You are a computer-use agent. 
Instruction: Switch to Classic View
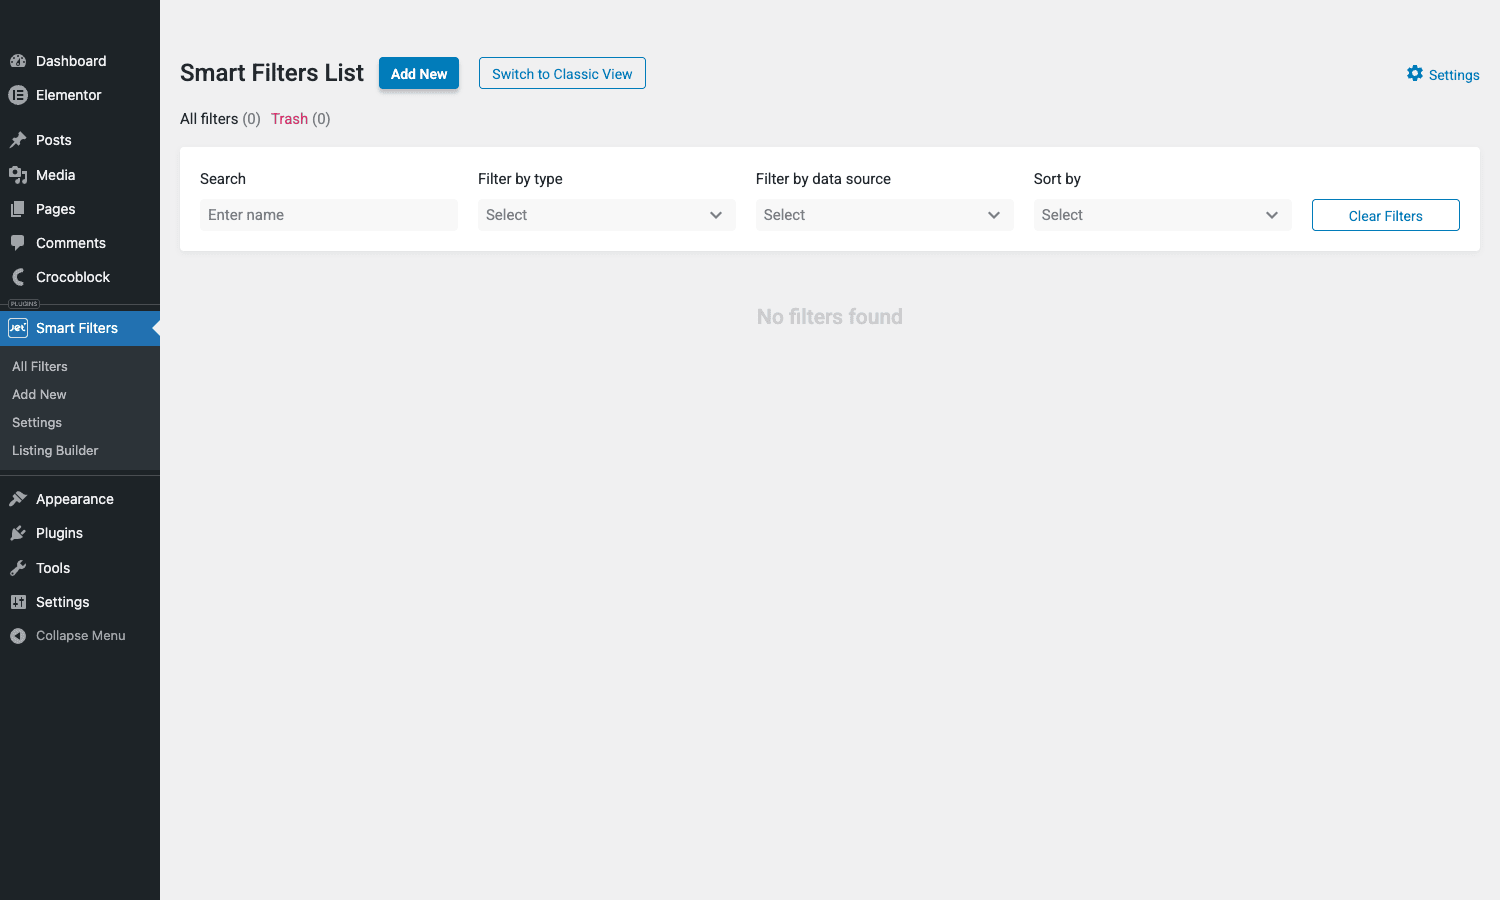(x=562, y=73)
